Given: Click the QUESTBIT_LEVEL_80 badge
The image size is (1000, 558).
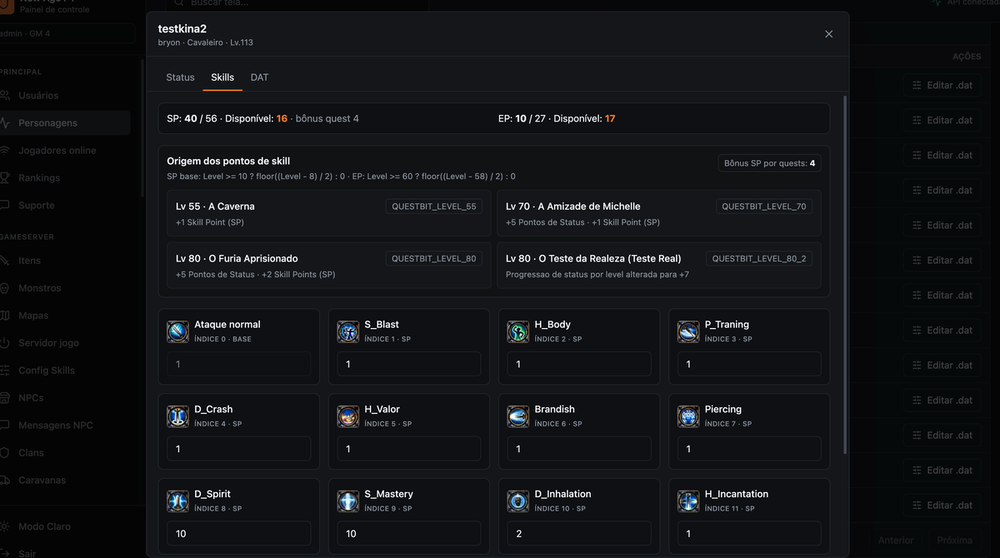Looking at the screenshot, I should click(434, 258).
